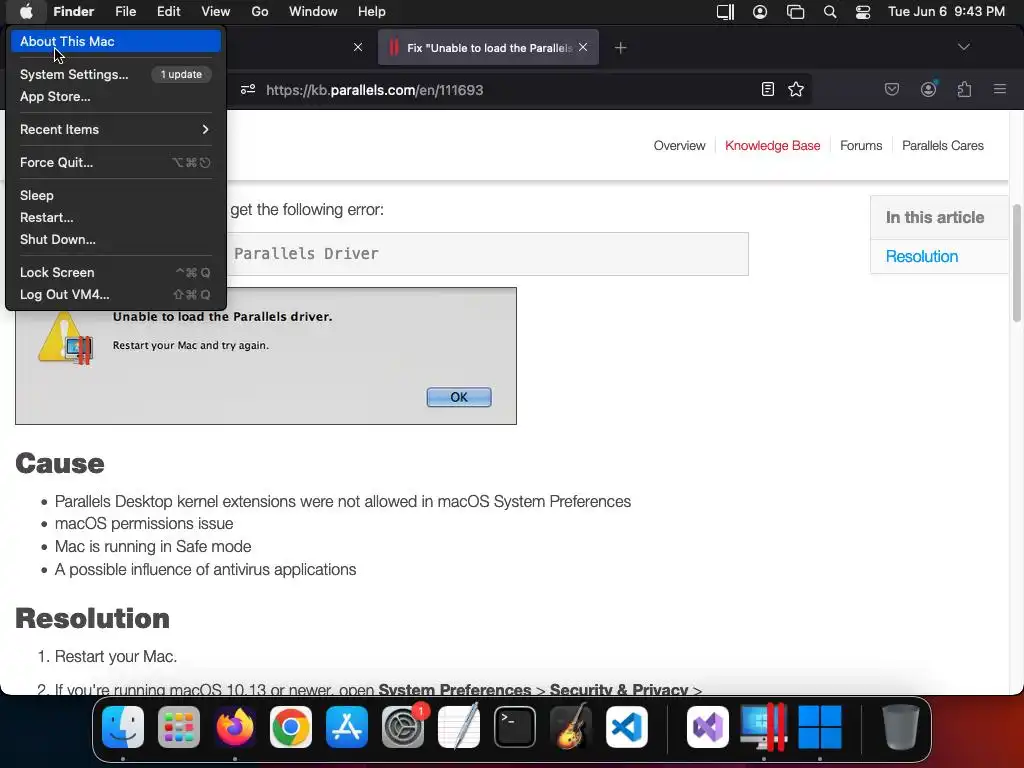Select Shut Down menu entry
The image size is (1024, 768).
[x=116, y=240]
